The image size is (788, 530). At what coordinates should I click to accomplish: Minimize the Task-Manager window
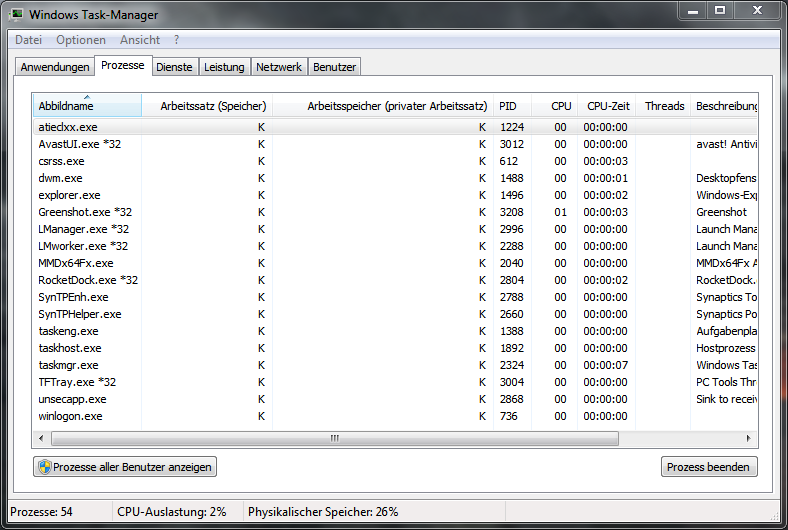coord(693,10)
